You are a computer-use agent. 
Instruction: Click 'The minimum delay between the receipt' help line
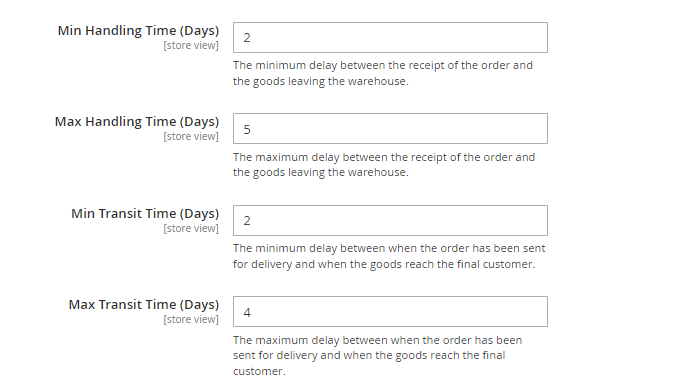pos(383,66)
